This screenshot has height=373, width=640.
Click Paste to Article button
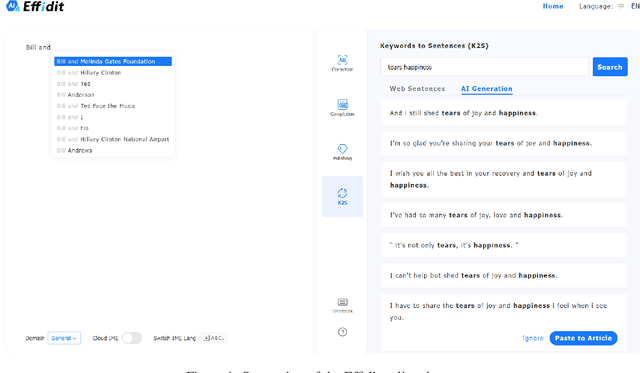(583, 338)
